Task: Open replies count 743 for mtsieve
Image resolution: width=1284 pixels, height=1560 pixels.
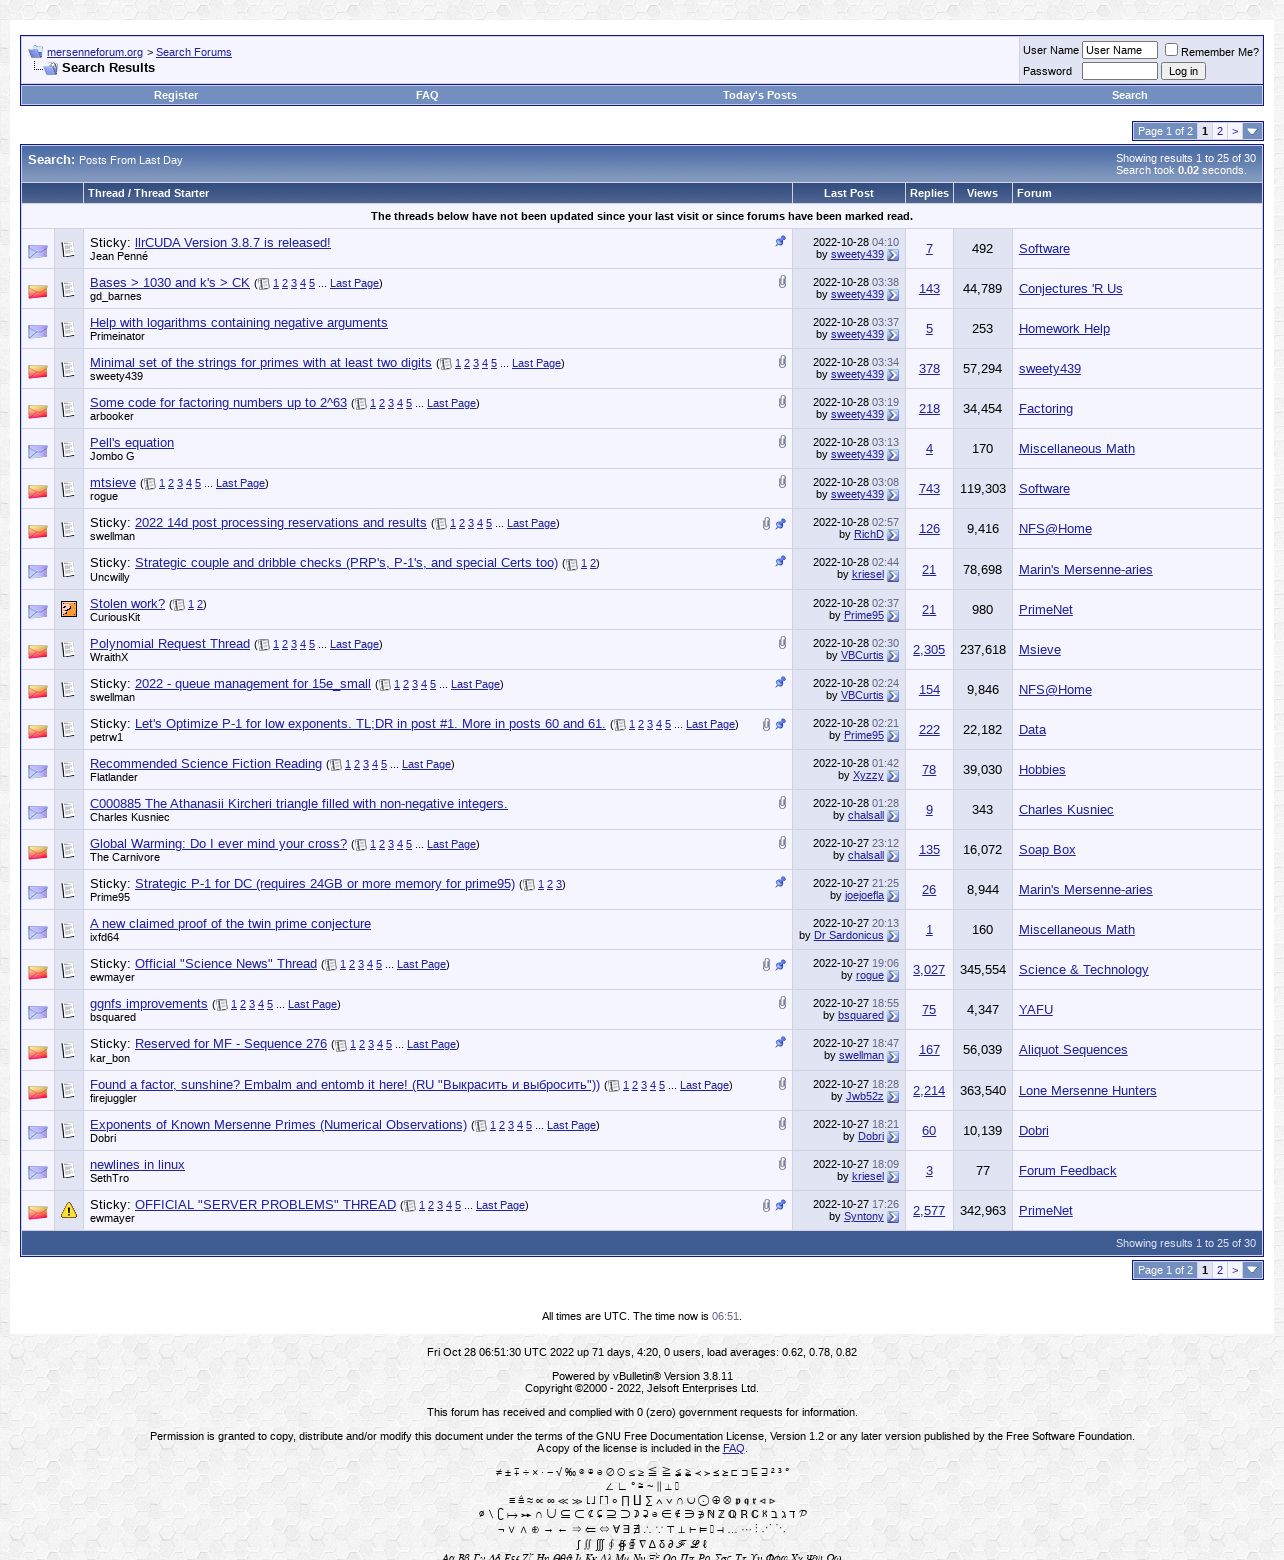Action: point(929,489)
